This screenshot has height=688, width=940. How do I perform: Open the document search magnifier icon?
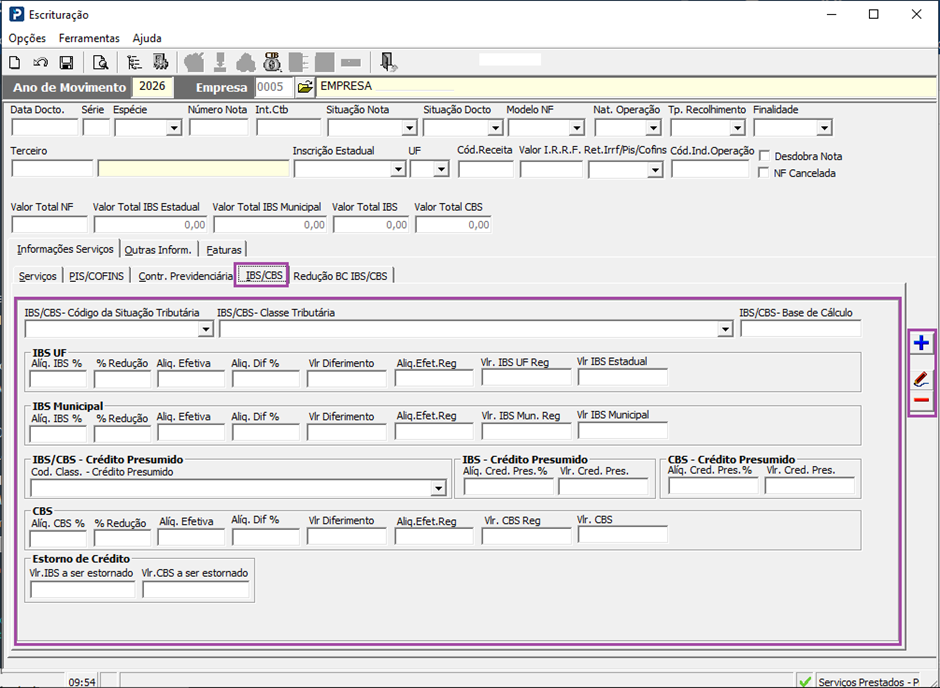100,62
